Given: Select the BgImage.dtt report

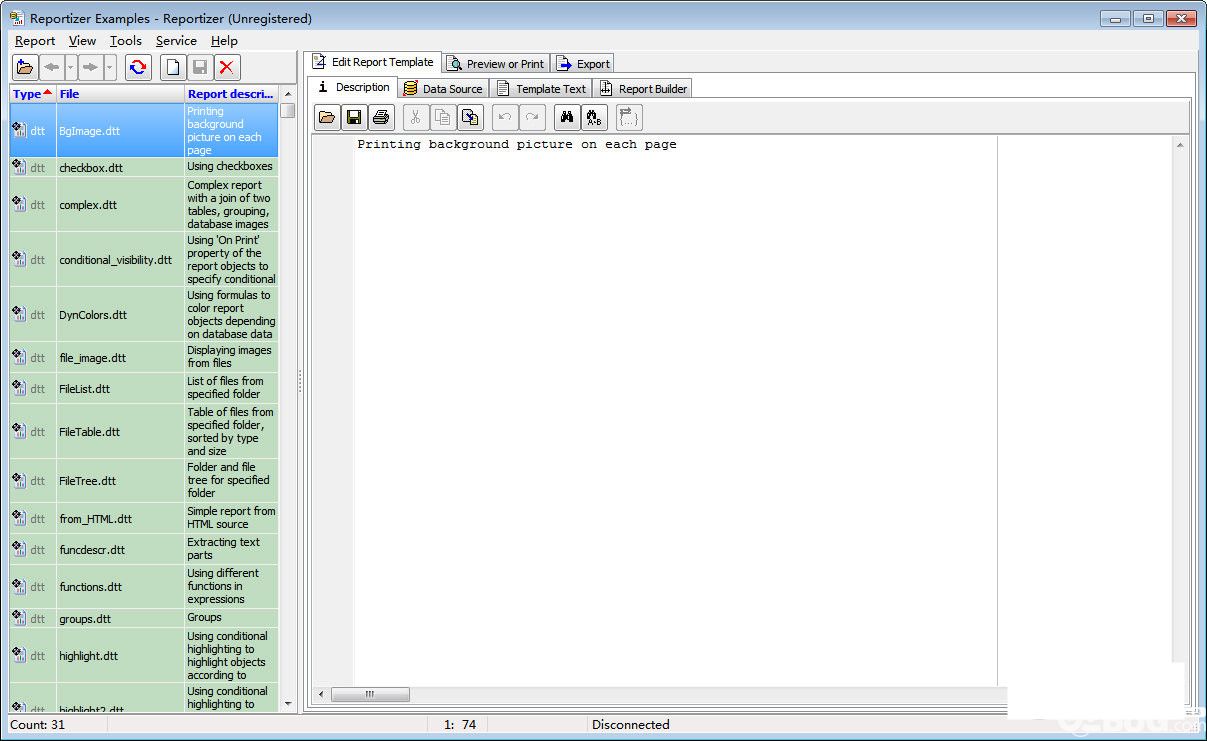Looking at the screenshot, I should [144, 130].
